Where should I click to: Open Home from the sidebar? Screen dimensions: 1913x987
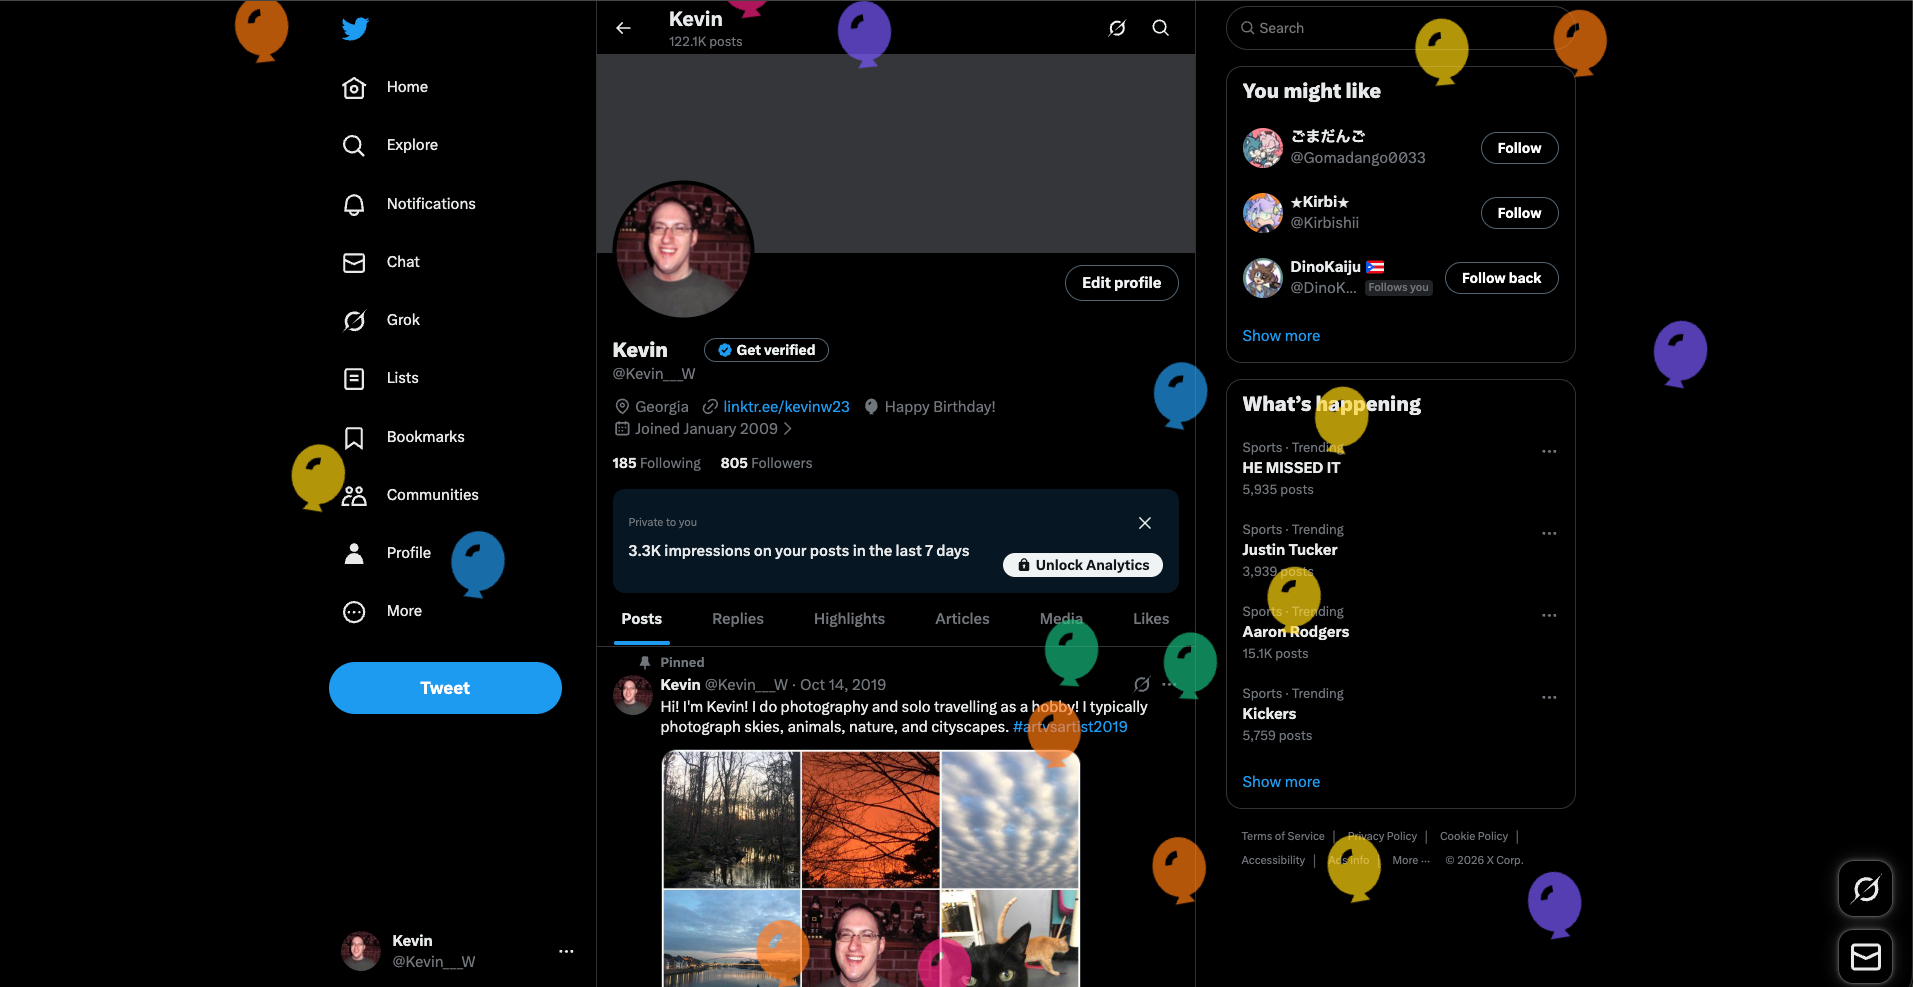point(386,88)
